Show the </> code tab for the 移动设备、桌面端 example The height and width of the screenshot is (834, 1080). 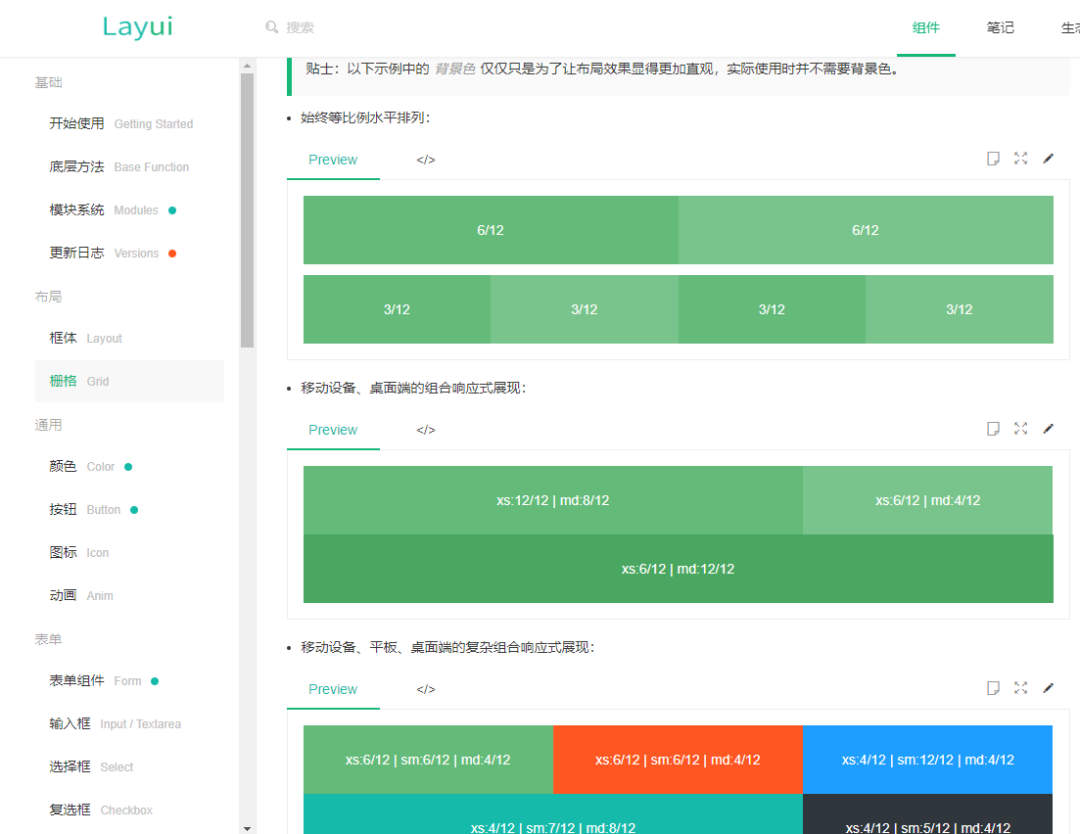pos(426,430)
